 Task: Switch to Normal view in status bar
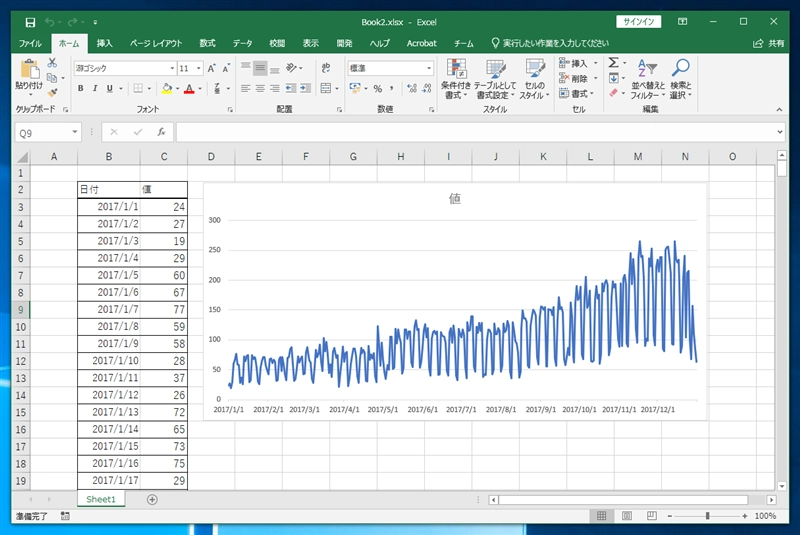[602, 516]
